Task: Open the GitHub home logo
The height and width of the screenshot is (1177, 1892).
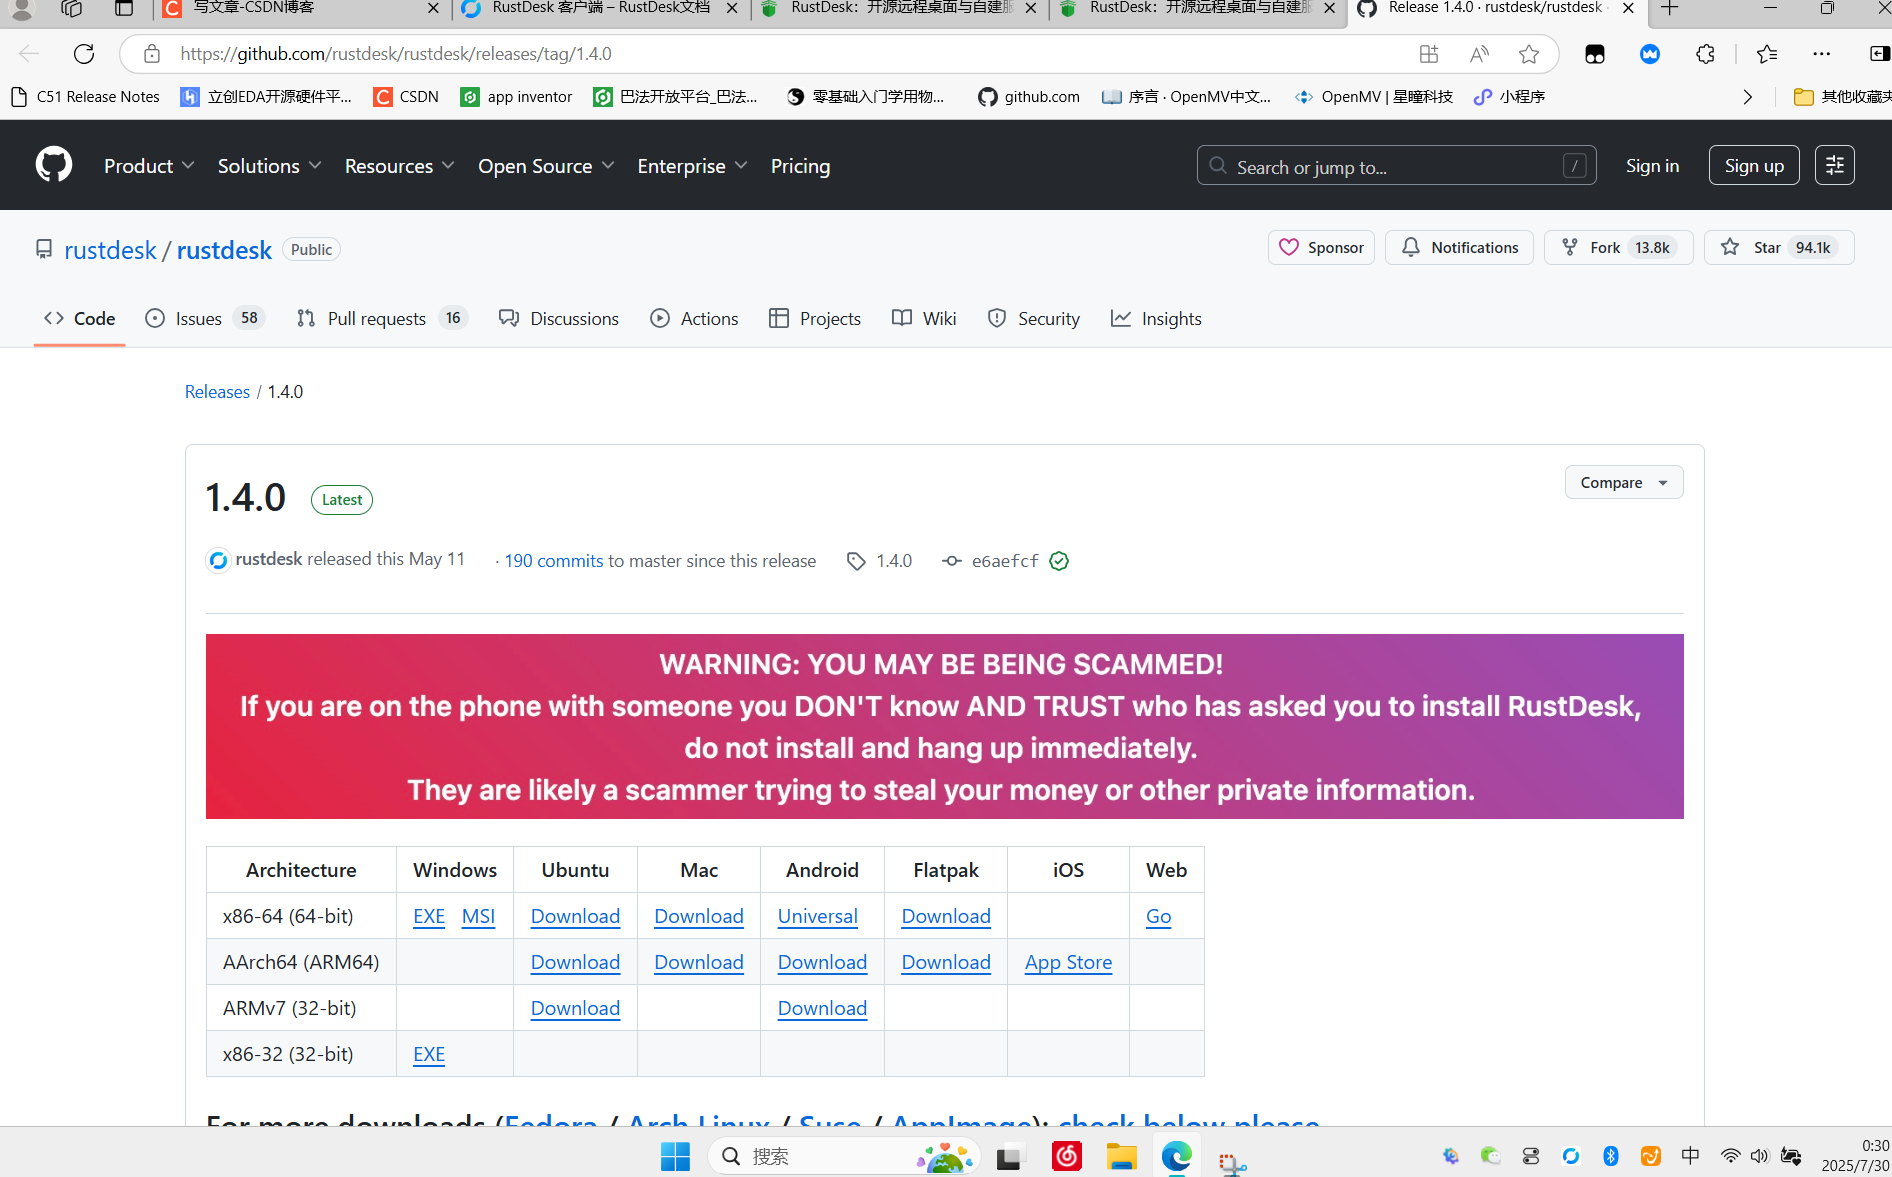Action: [54, 165]
